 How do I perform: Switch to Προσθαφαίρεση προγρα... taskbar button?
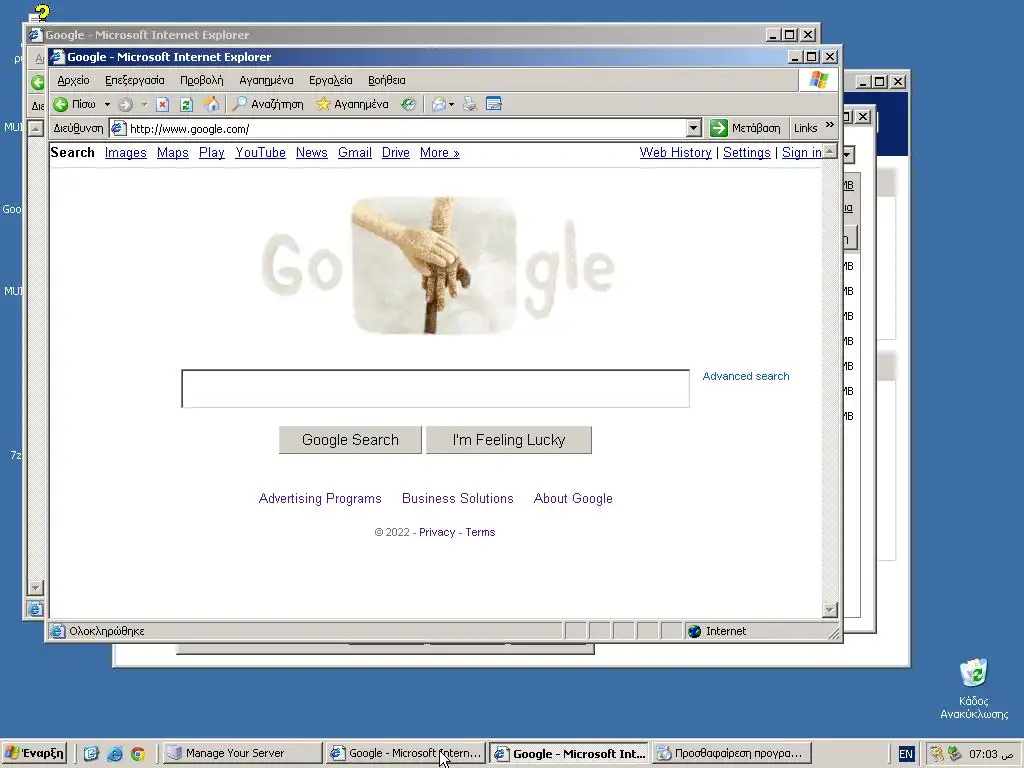(732, 753)
